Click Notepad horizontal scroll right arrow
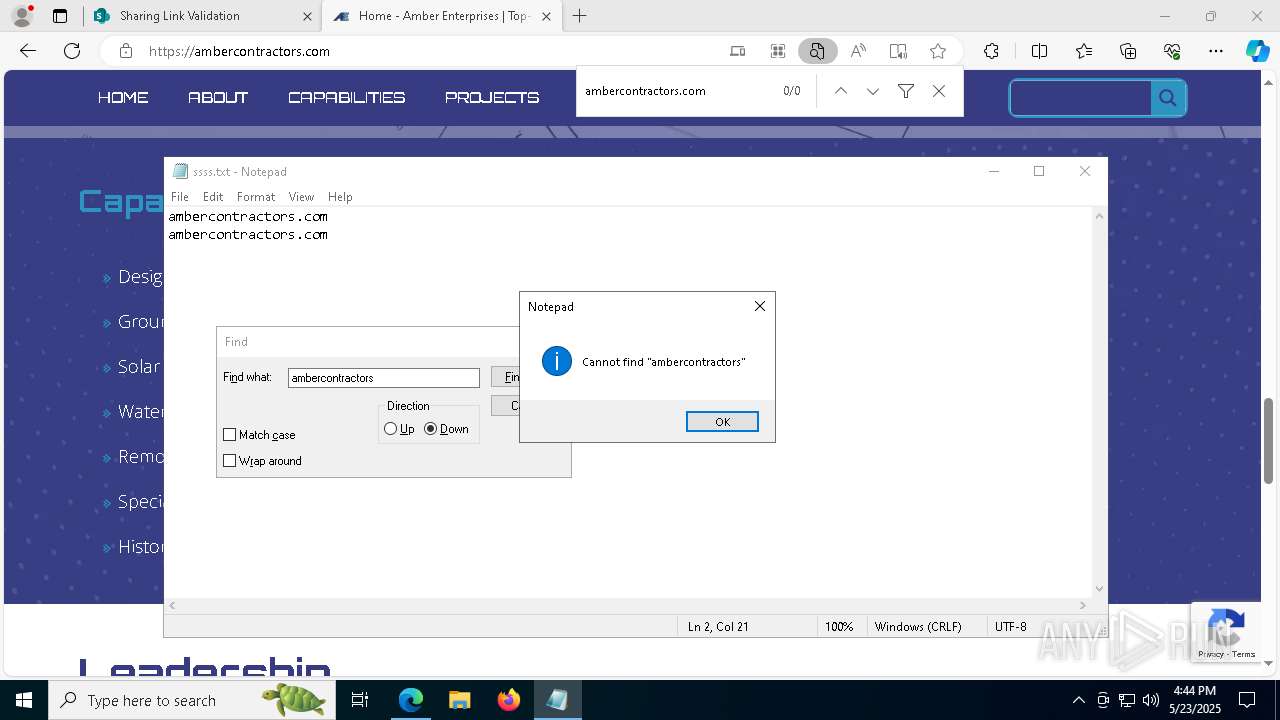This screenshot has height=720, width=1280. click(x=1083, y=605)
